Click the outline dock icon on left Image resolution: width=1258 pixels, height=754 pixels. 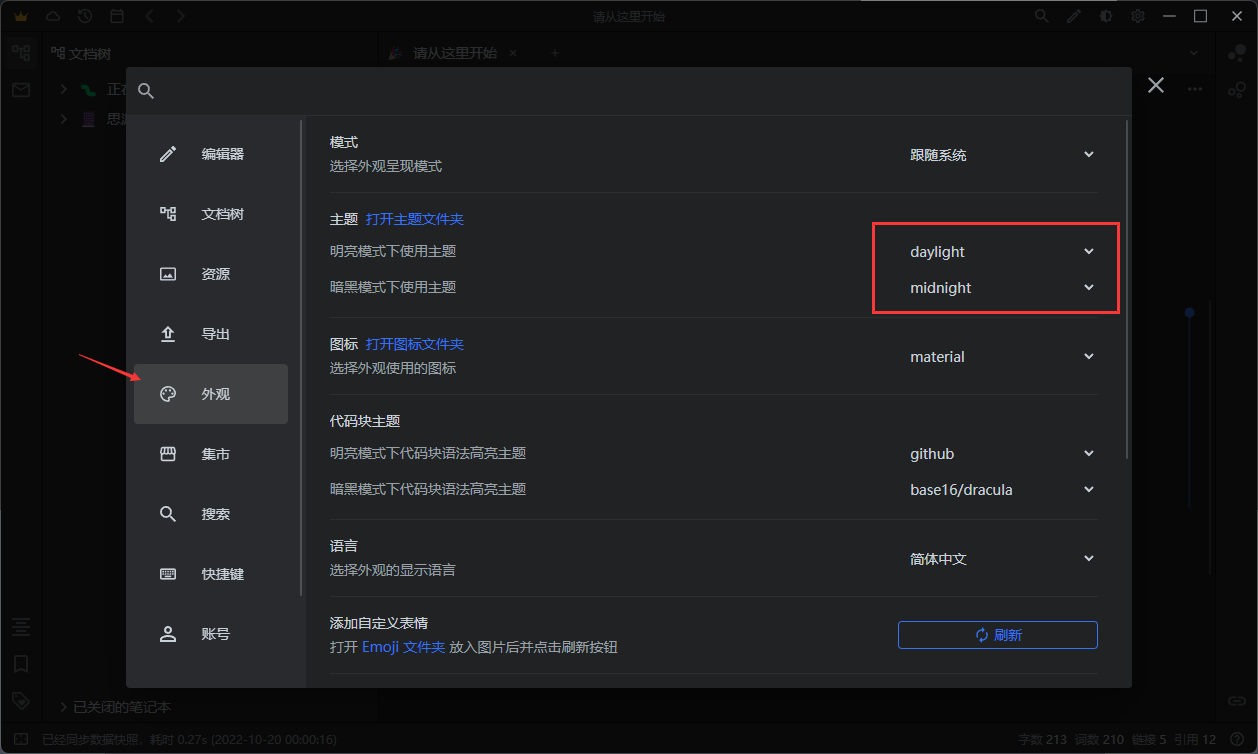pos(21,627)
